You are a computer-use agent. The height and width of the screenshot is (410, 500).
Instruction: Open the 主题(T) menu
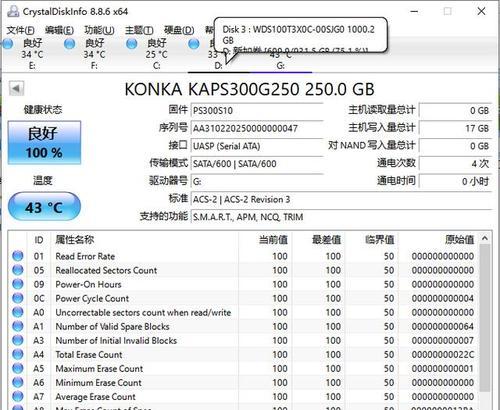139,31
